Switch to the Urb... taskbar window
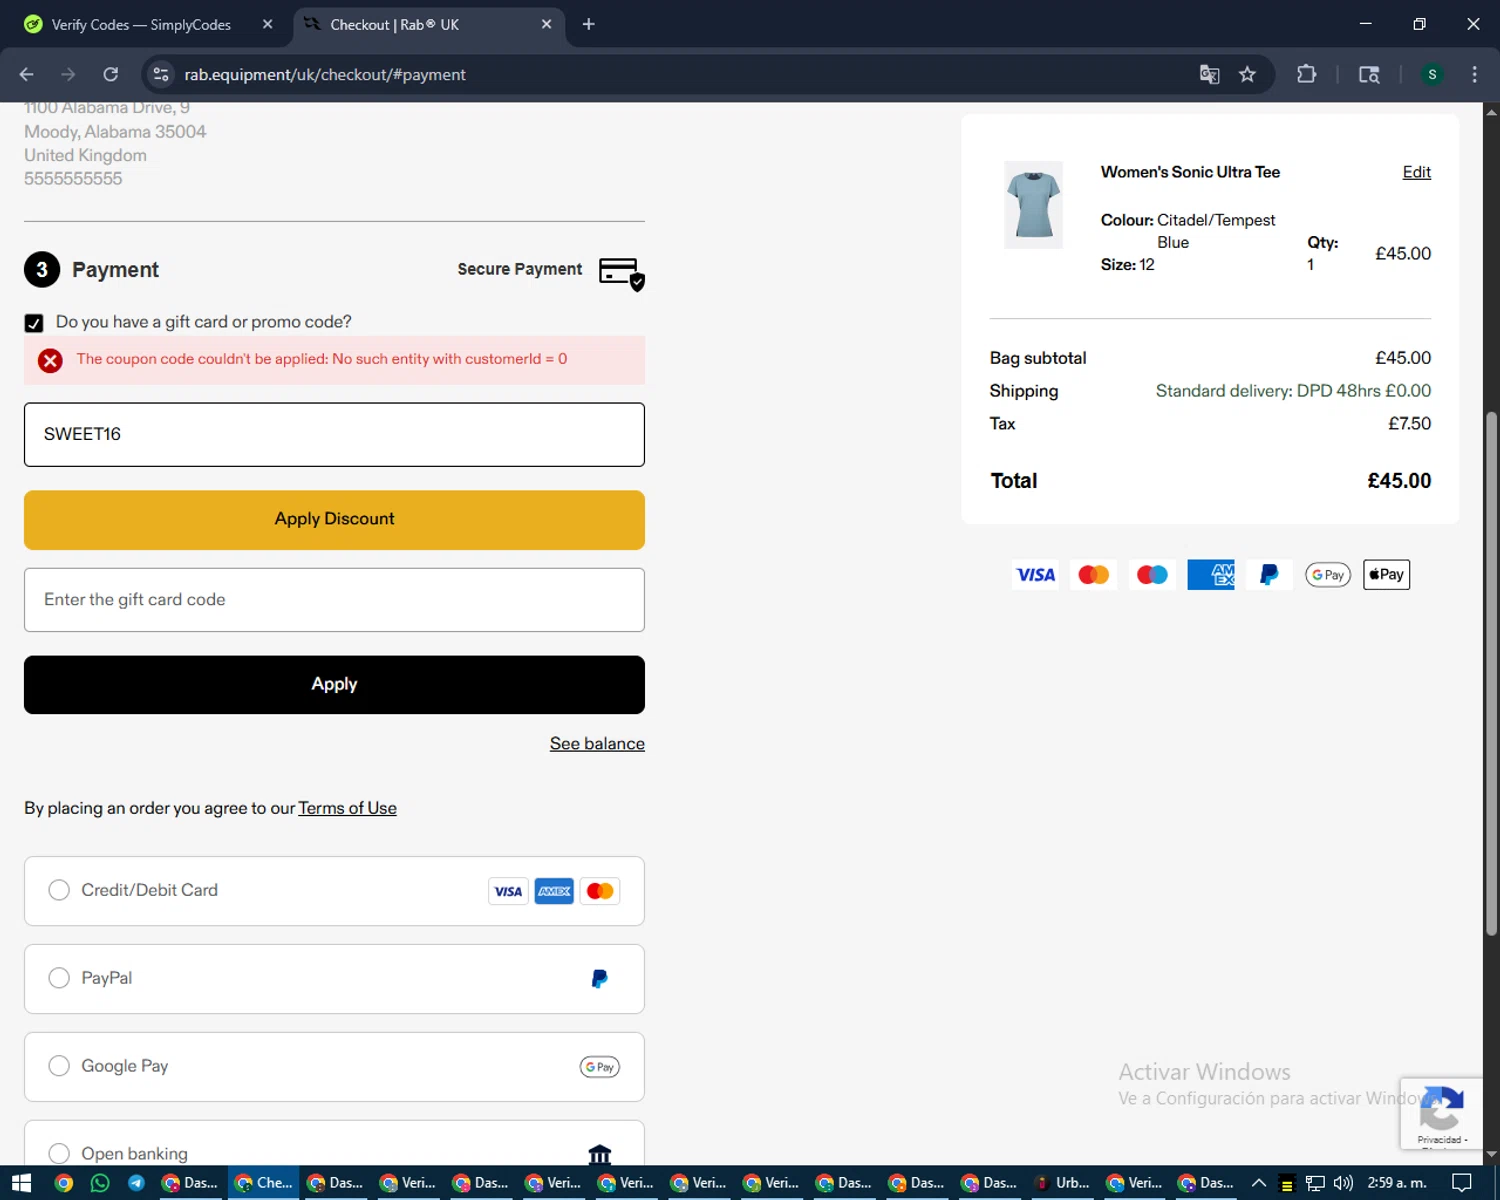Screen dimensions: 1500x1200 click(1062, 1183)
